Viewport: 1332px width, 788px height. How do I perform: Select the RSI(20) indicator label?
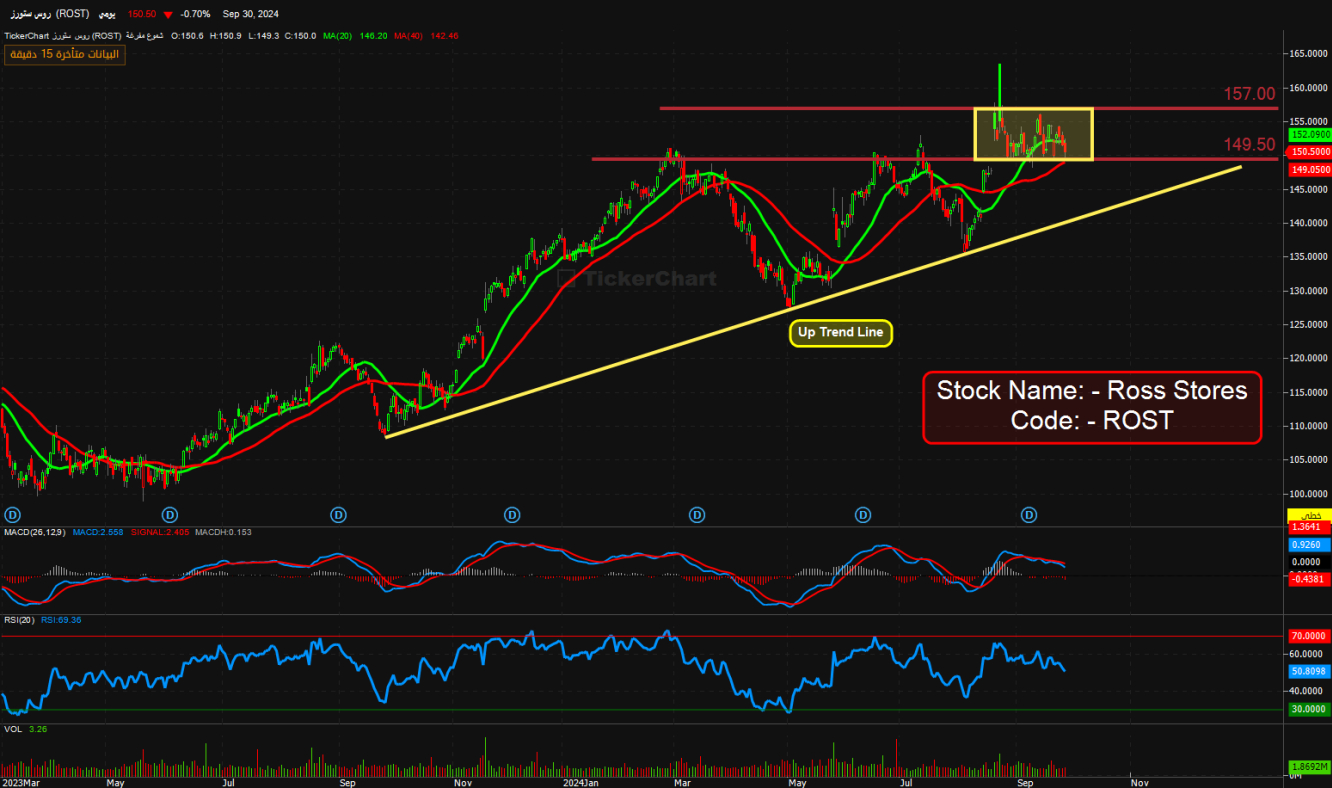pyautogui.click(x=20, y=620)
